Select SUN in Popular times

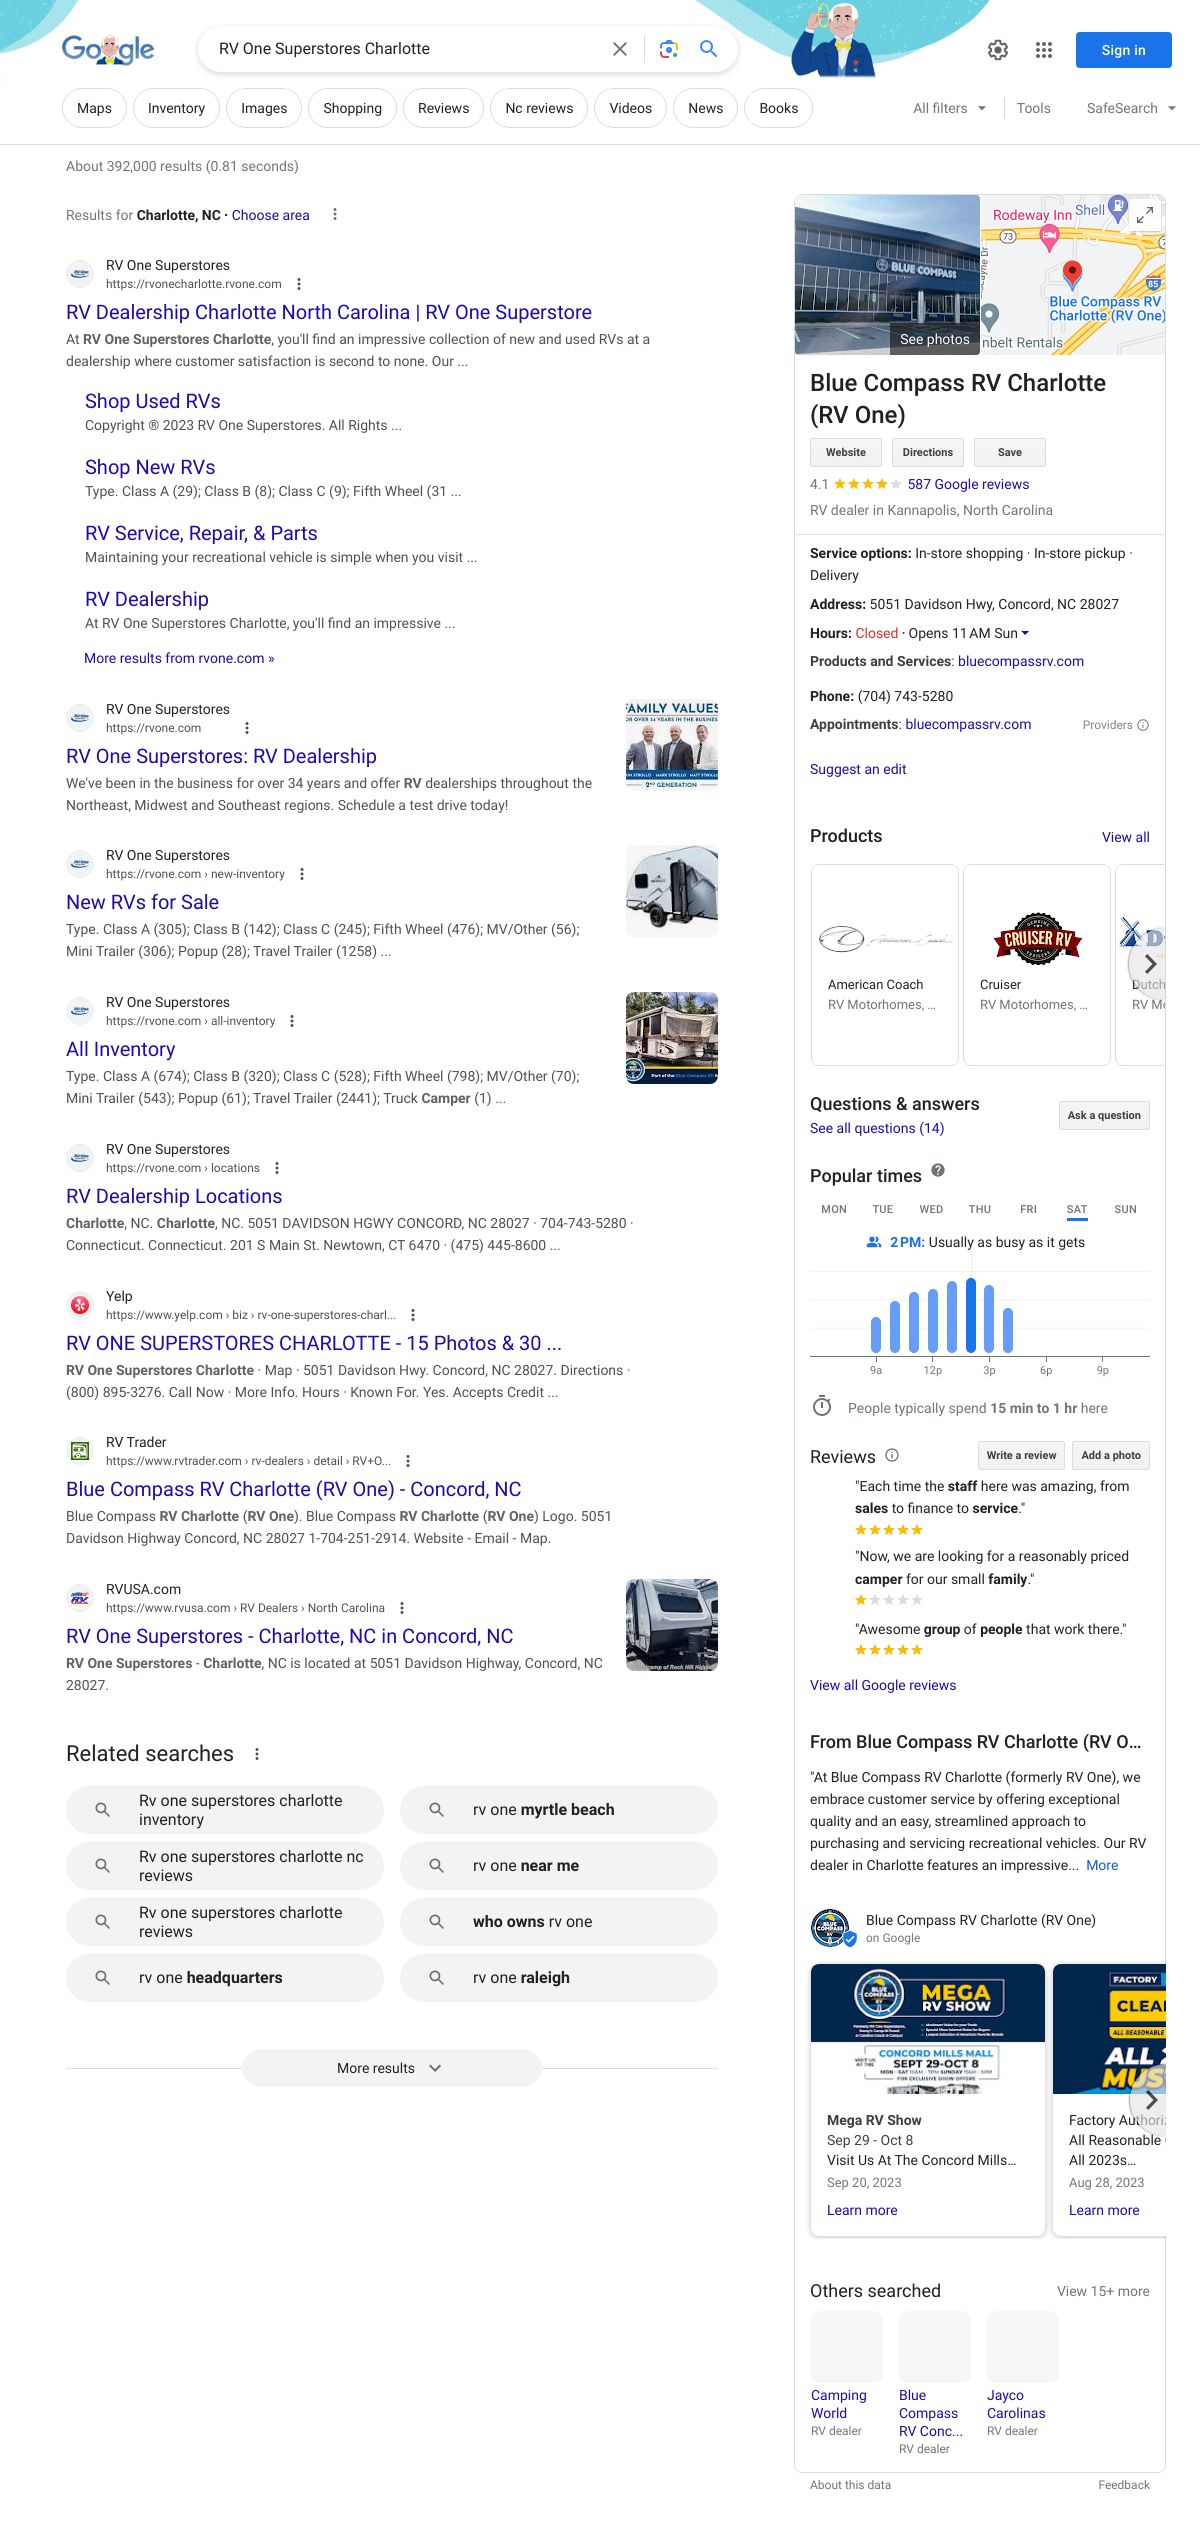coord(1125,1209)
